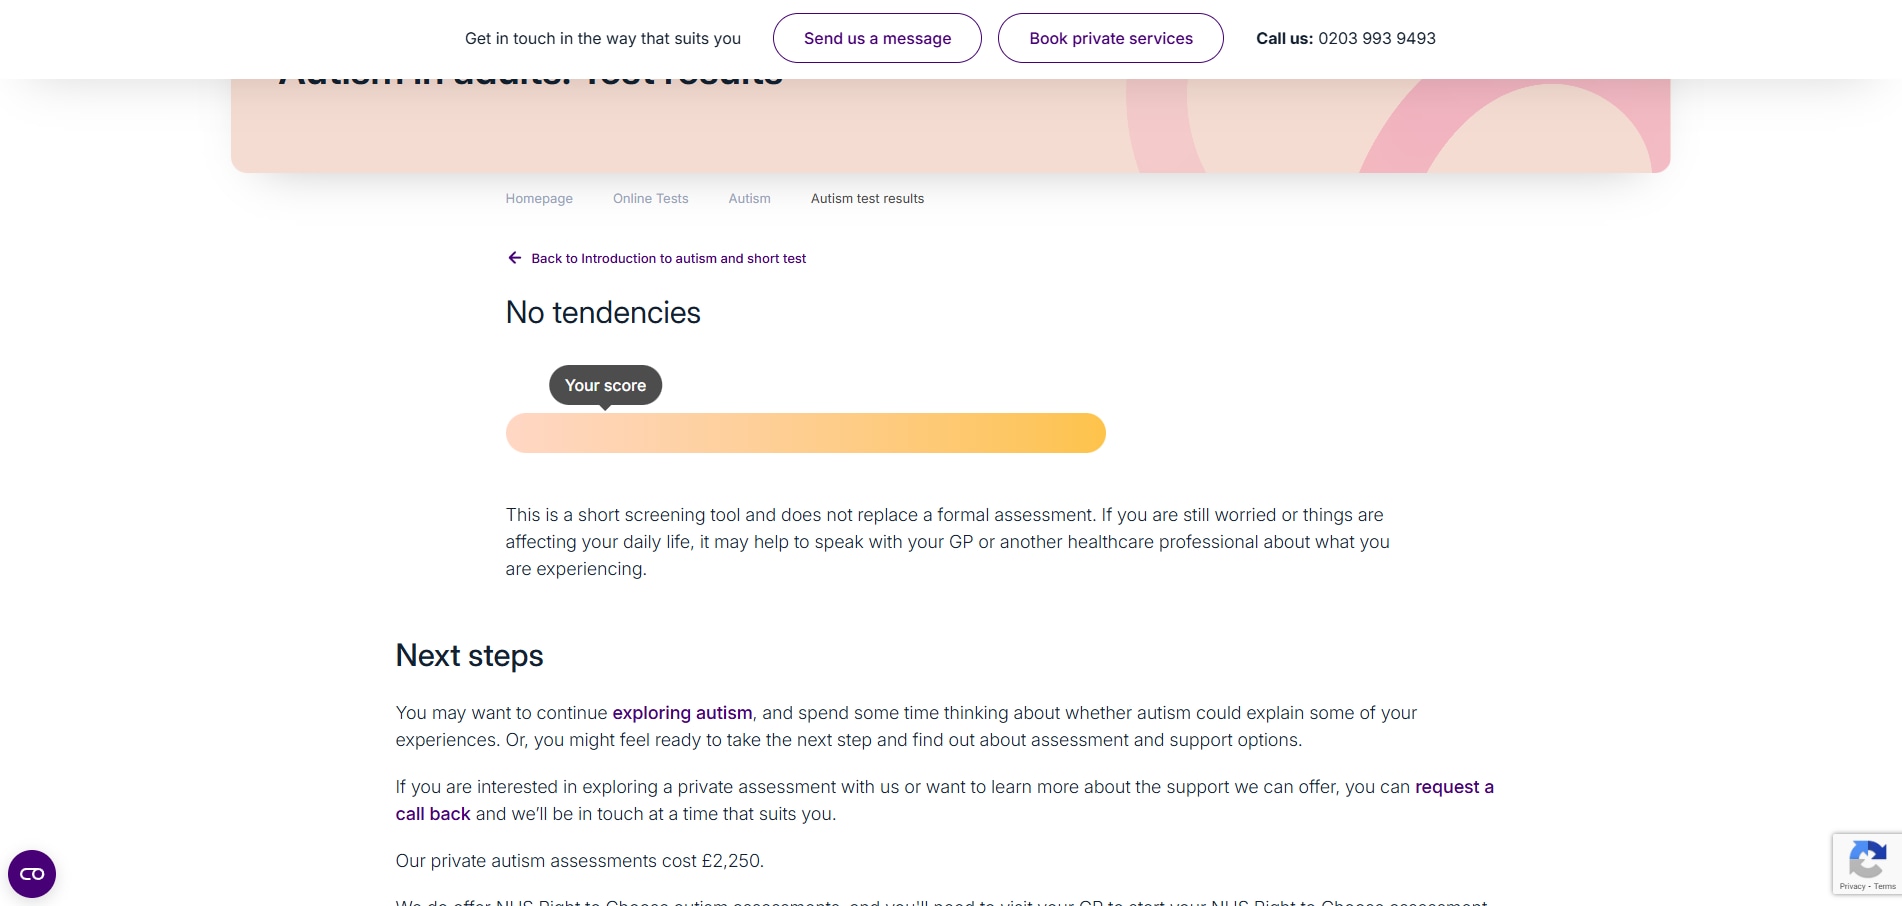Click the private assessments cost £2,250 text
Image resolution: width=1902 pixels, height=906 pixels.
(579, 861)
